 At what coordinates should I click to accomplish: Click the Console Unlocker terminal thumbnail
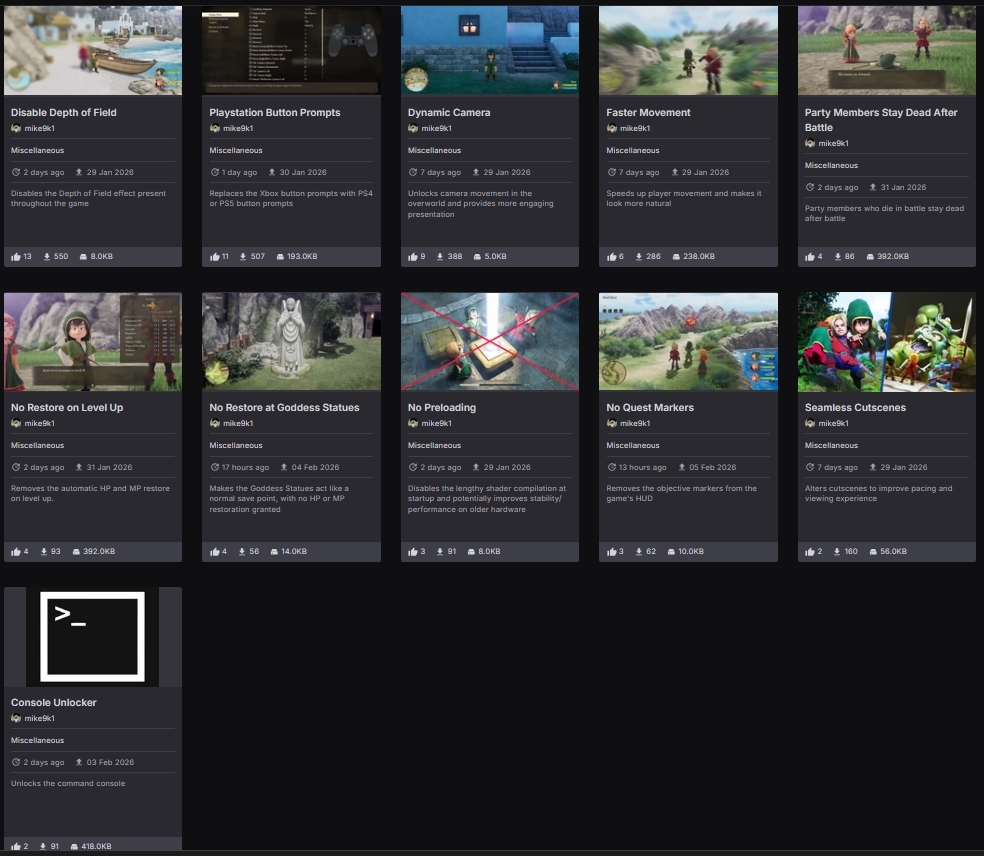pos(92,636)
